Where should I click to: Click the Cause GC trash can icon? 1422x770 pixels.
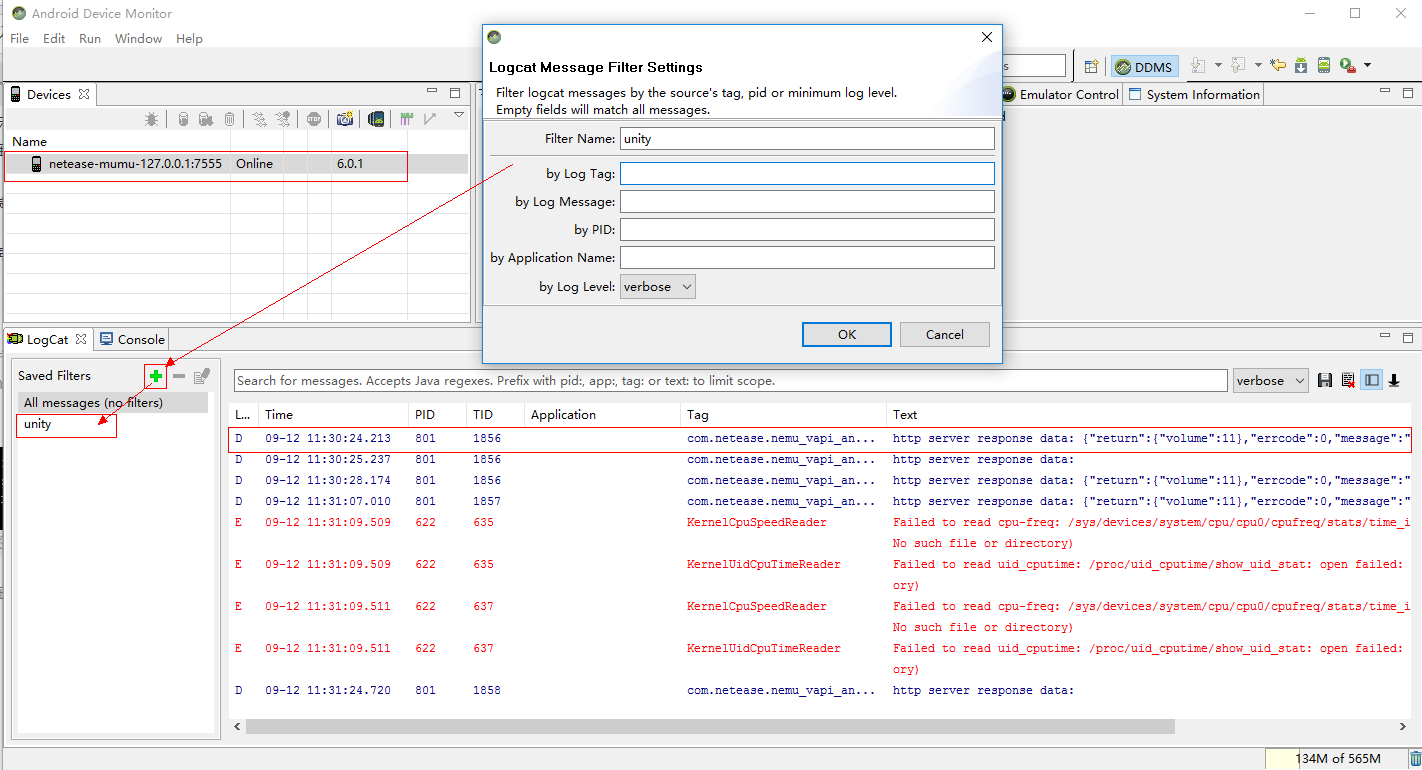coord(229,119)
